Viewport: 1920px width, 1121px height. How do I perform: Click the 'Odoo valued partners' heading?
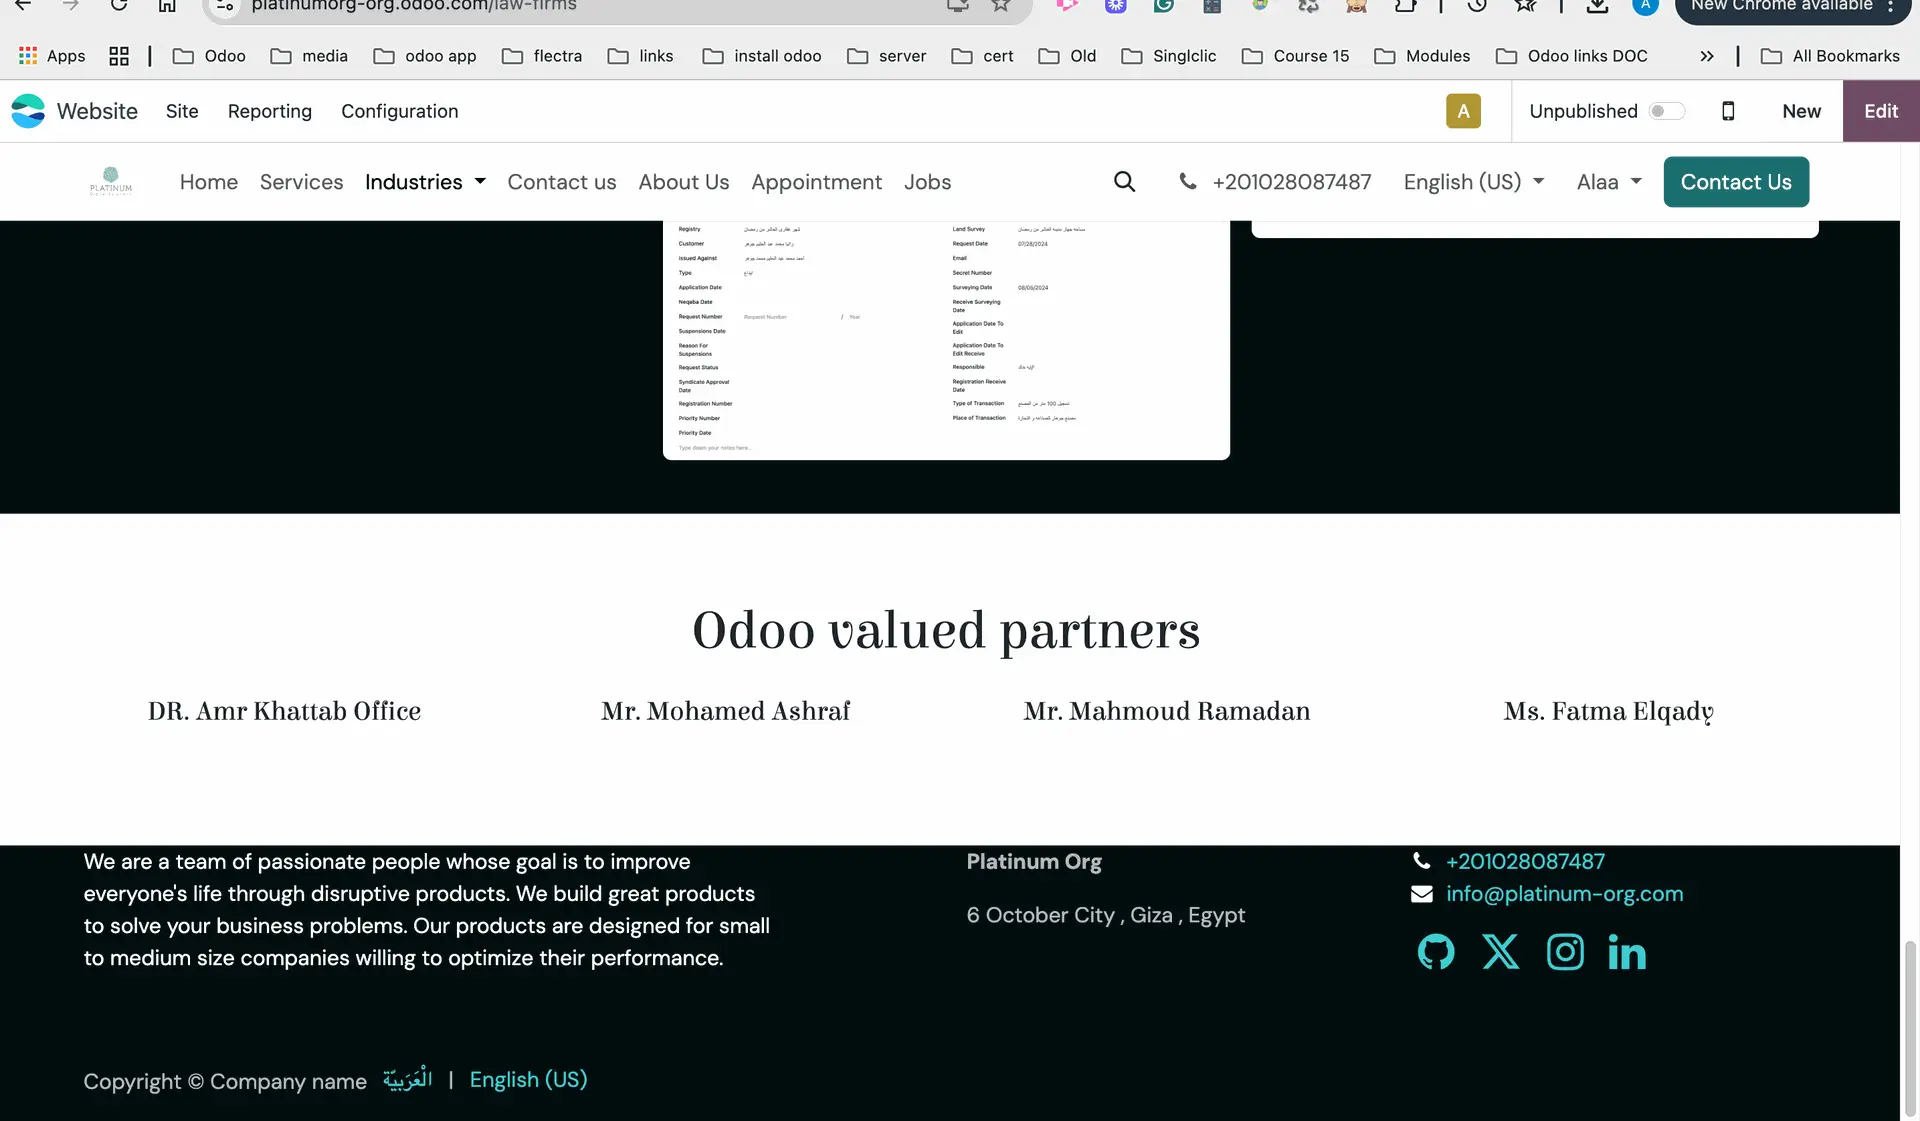tap(946, 630)
